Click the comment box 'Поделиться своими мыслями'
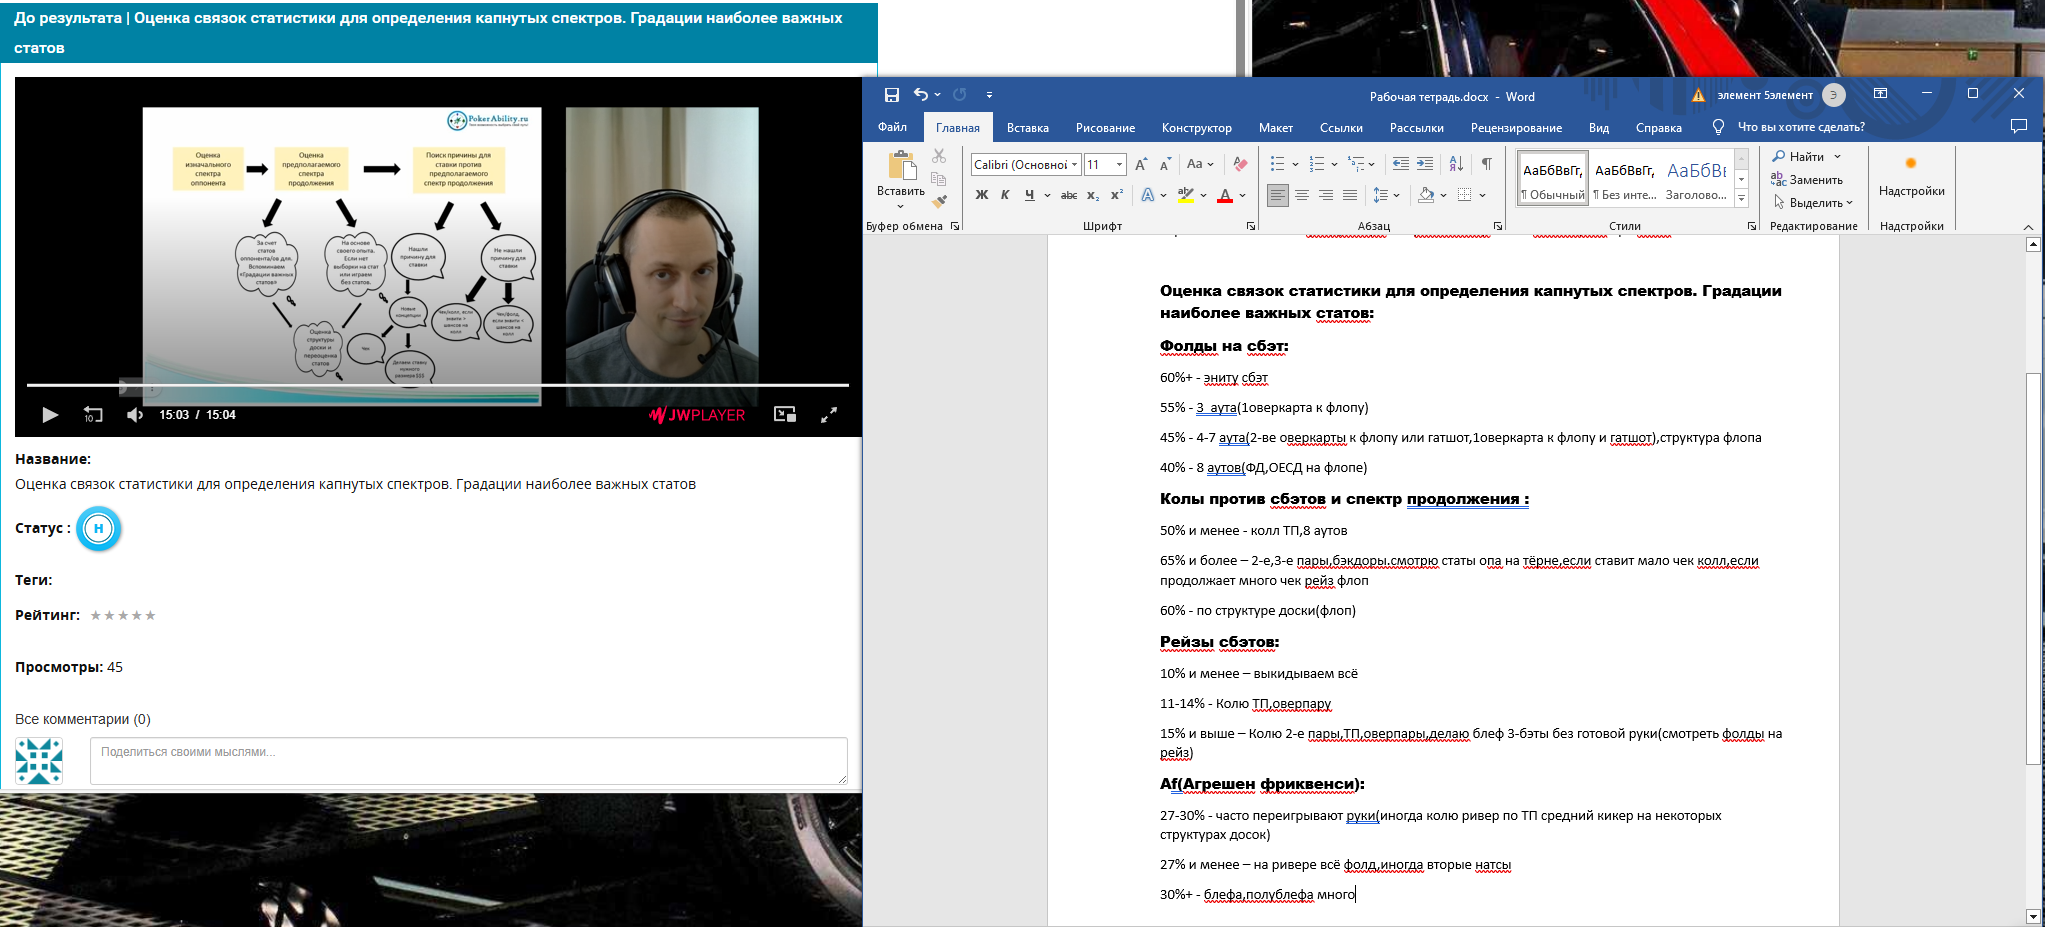The width and height of the screenshot is (2045, 927). [468, 761]
